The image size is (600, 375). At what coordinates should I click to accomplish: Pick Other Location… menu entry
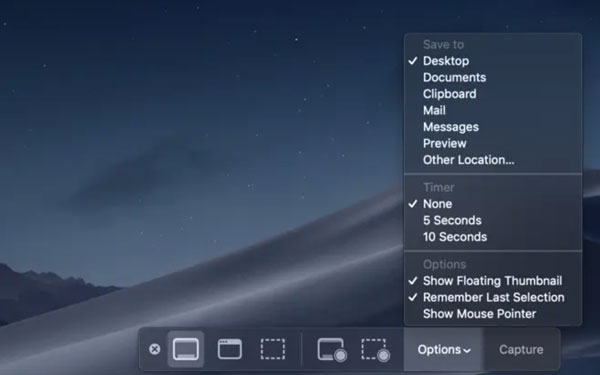(x=493, y=160)
